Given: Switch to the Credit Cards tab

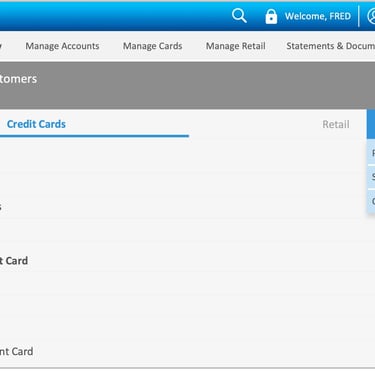Looking at the screenshot, I should [x=36, y=124].
